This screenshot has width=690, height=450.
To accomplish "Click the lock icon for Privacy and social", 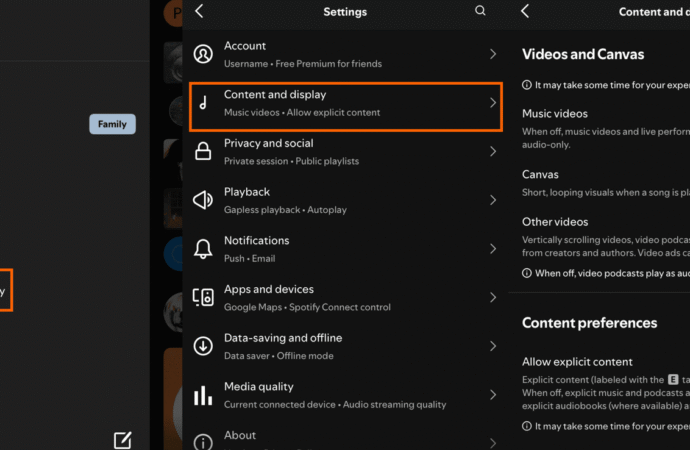I will [x=203, y=151].
